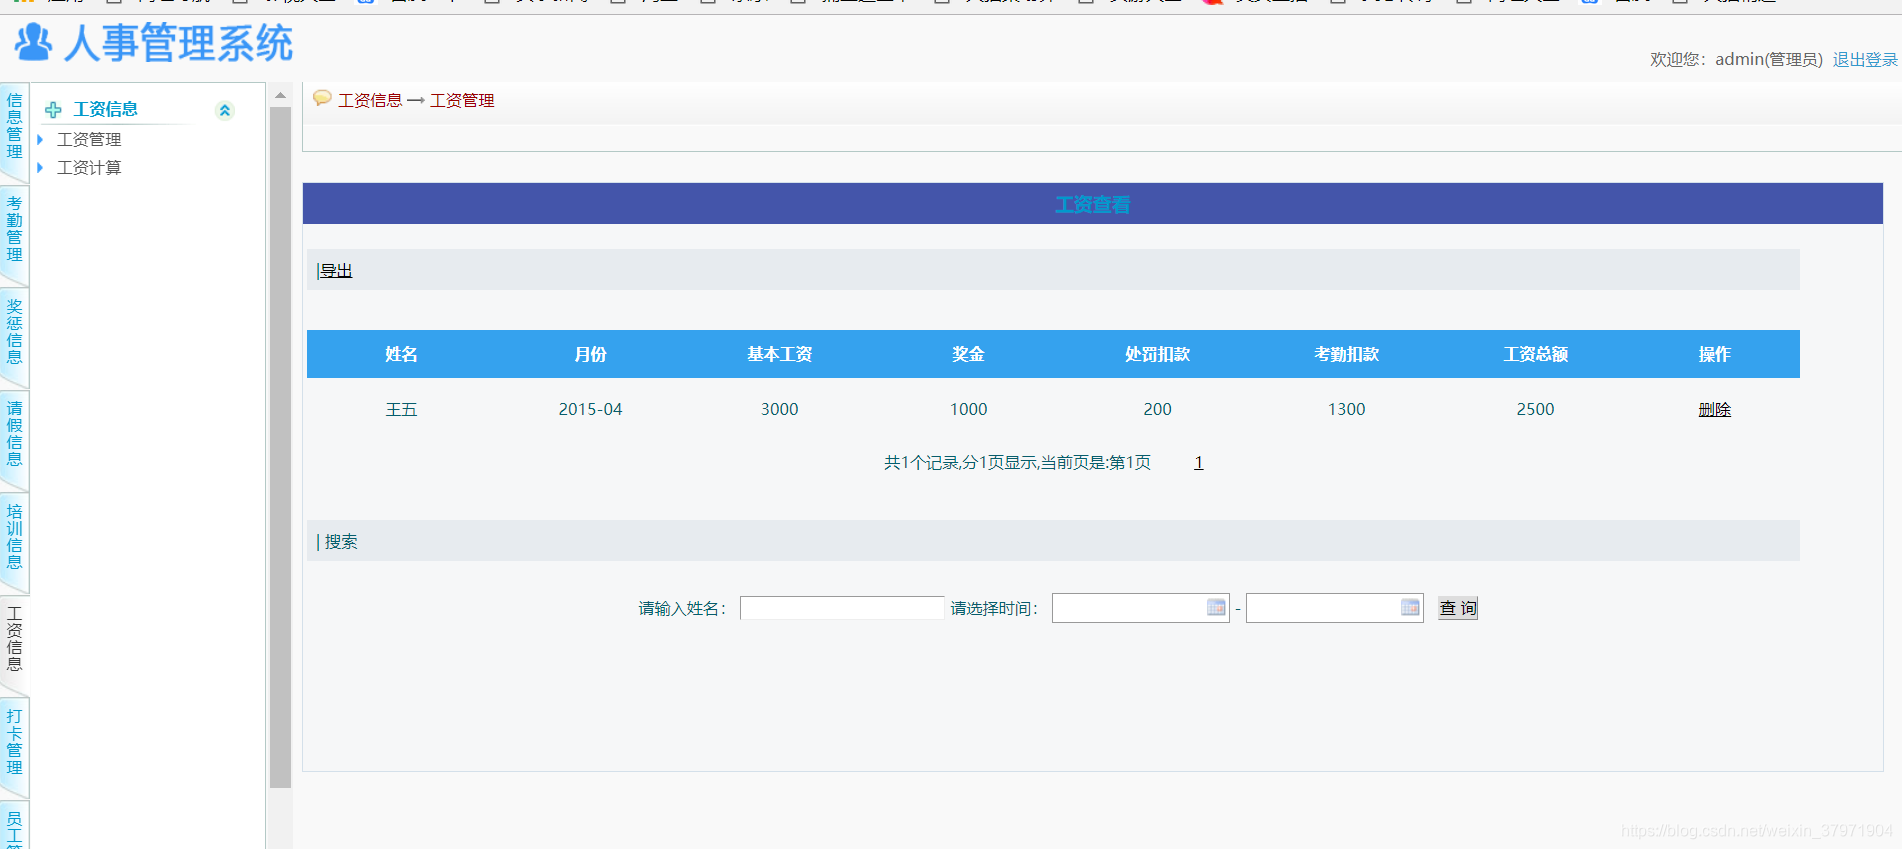
Task: Click the 工资总额 column header
Action: 1535,354
